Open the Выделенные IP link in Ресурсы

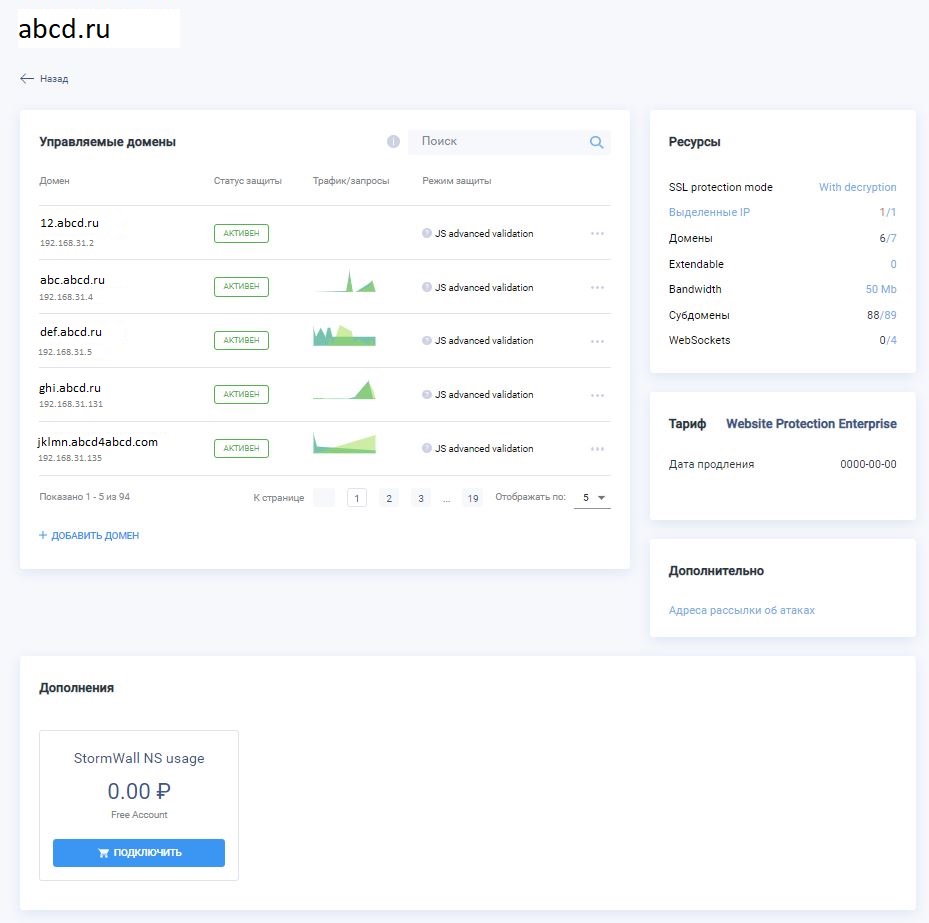[709, 212]
